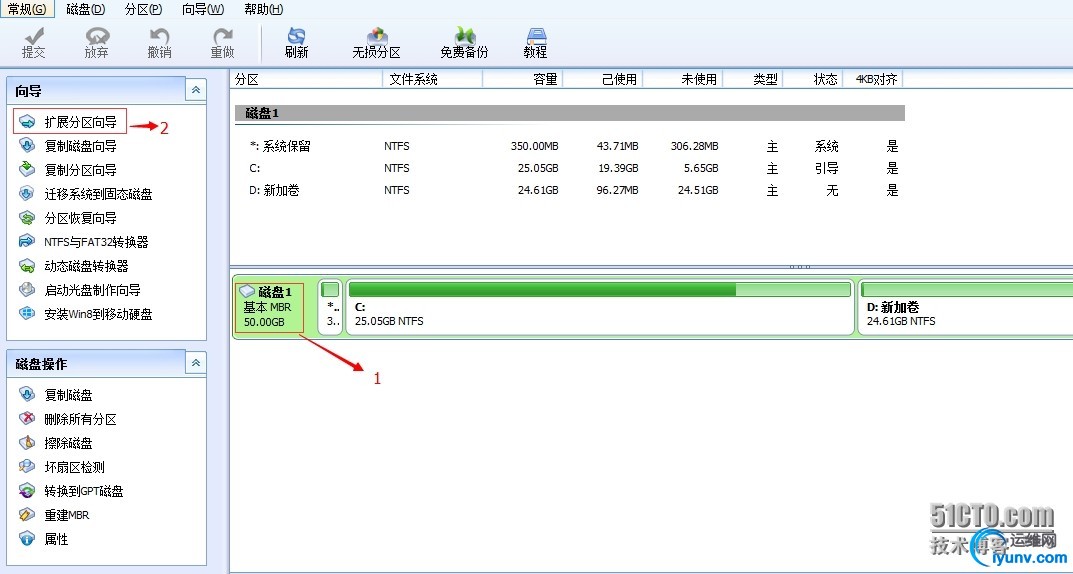Click the 提交 (commit) toolbar icon
Screen dimensions: 1073x574
coord(34,42)
